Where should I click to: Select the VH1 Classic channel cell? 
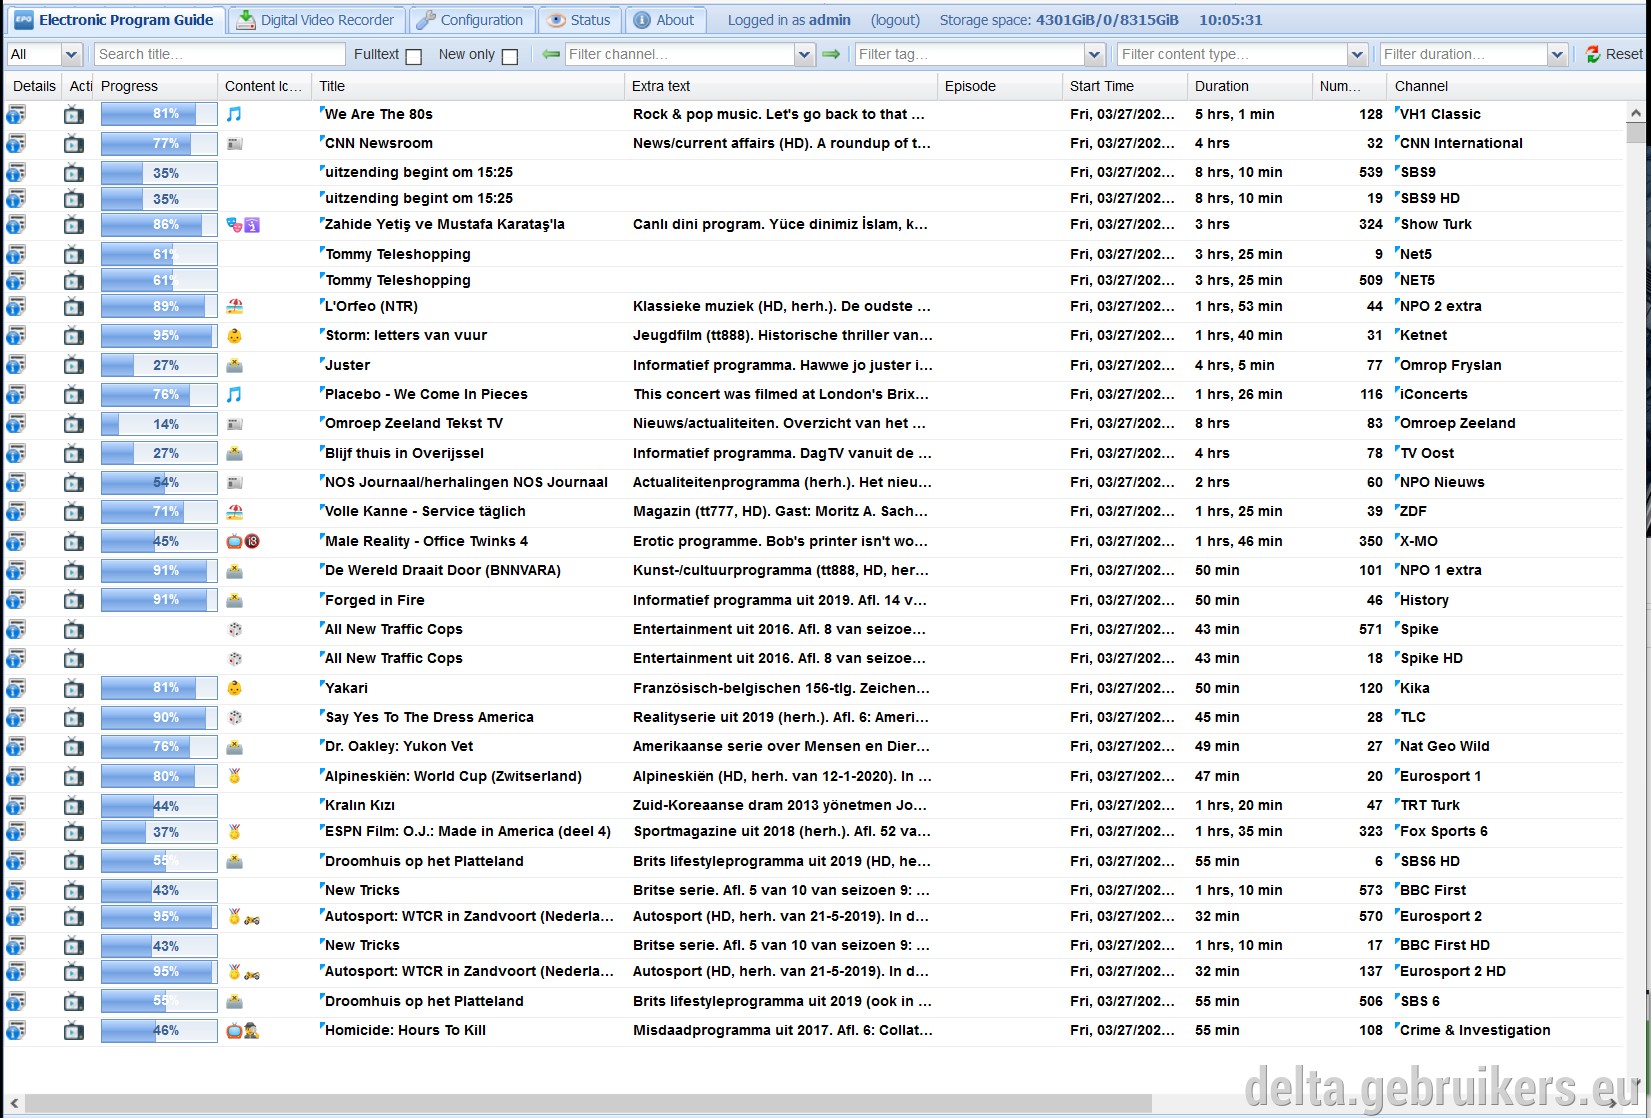coord(1440,115)
